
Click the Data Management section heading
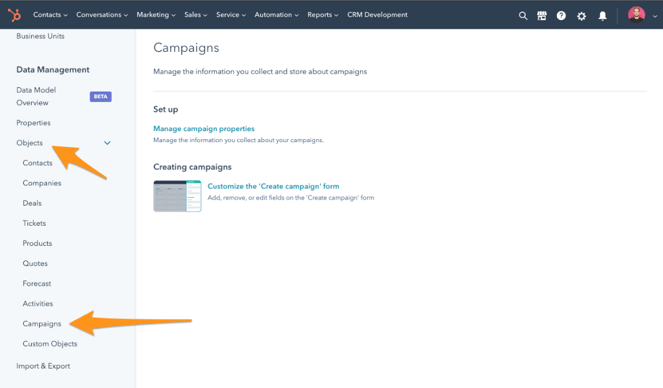click(x=53, y=70)
